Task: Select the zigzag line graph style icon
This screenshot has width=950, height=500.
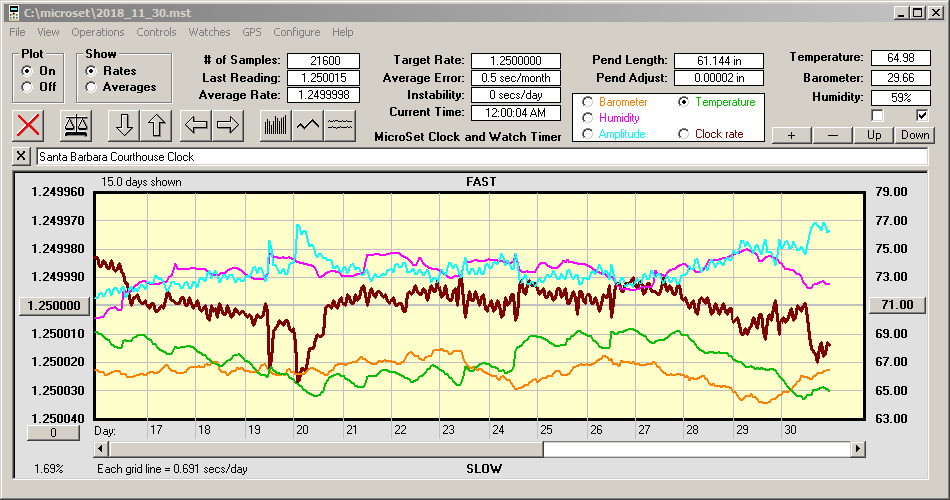Action: coord(308,125)
